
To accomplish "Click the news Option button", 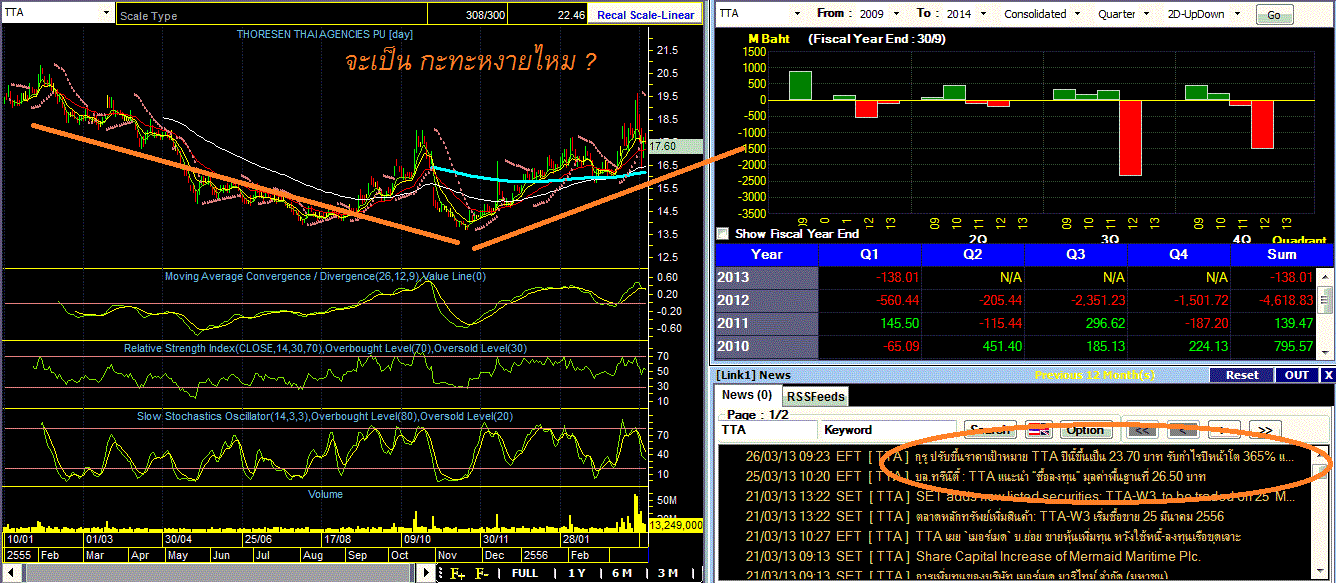I will pos(1085,430).
